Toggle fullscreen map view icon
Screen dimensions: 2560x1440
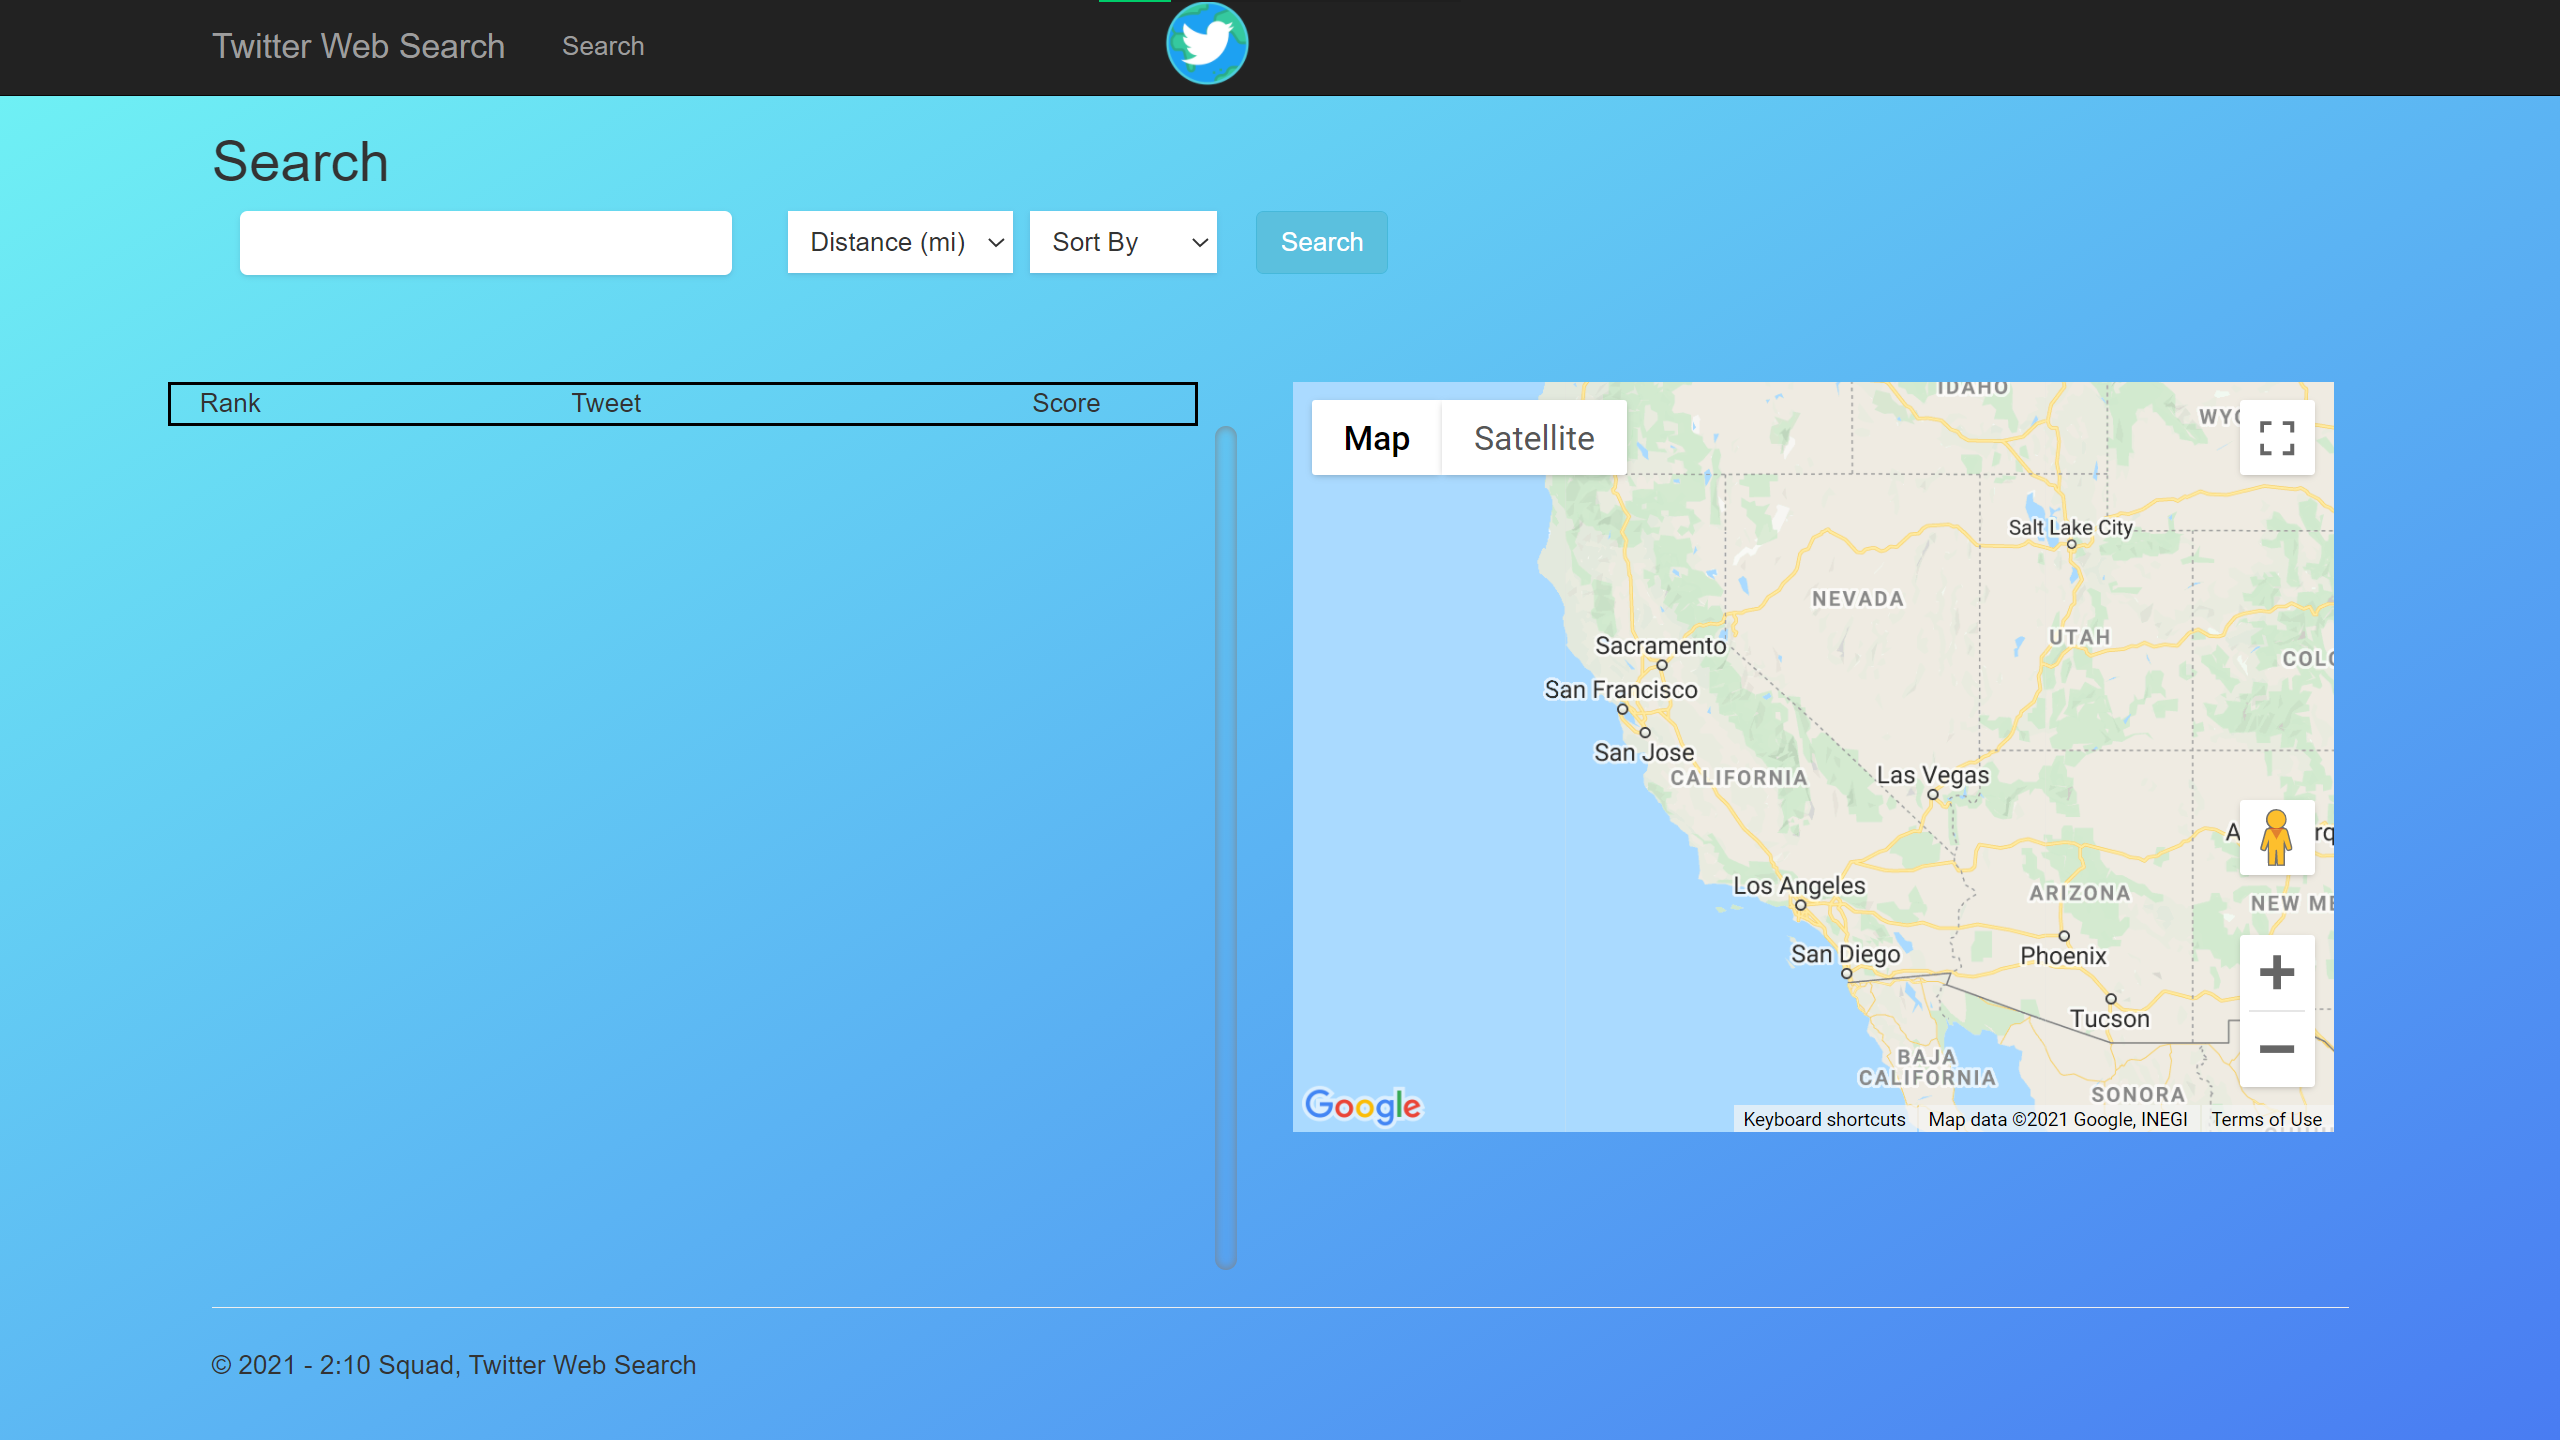(x=2276, y=438)
